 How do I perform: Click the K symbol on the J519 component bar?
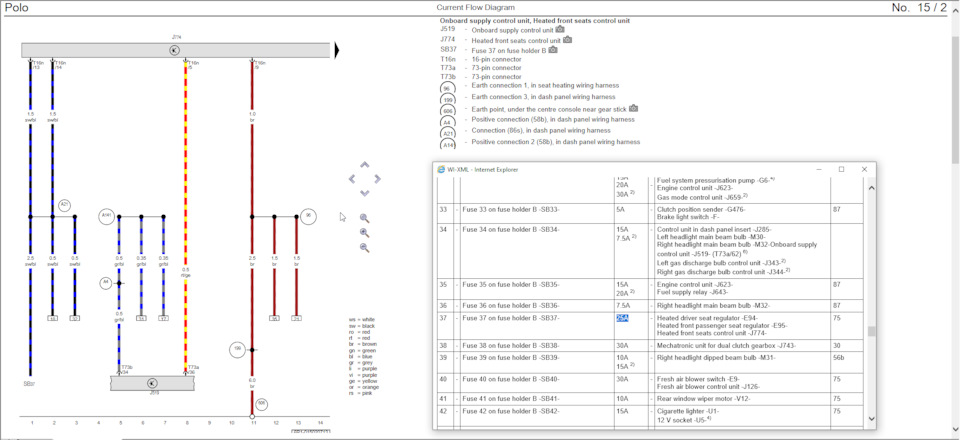point(152,383)
